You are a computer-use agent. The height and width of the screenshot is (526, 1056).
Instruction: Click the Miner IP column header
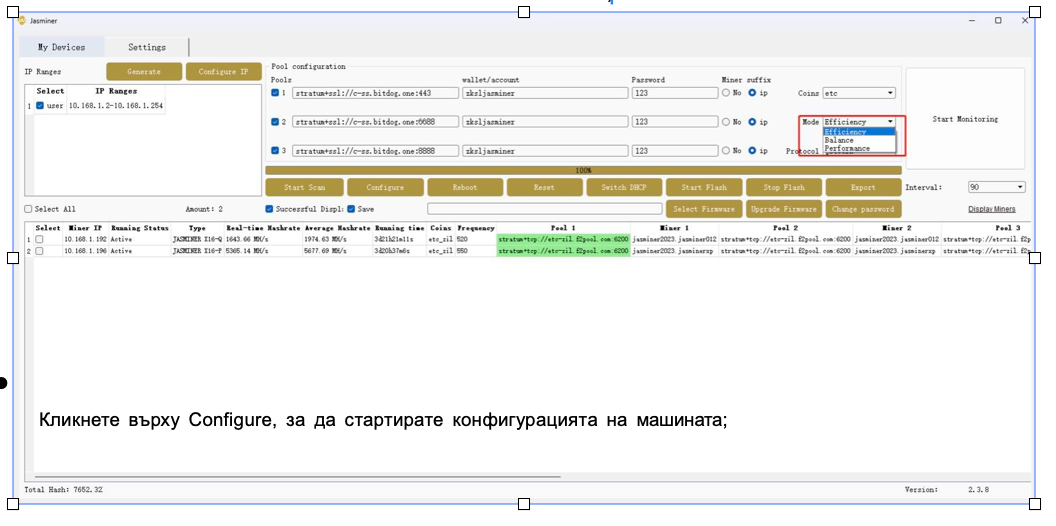pos(85,228)
